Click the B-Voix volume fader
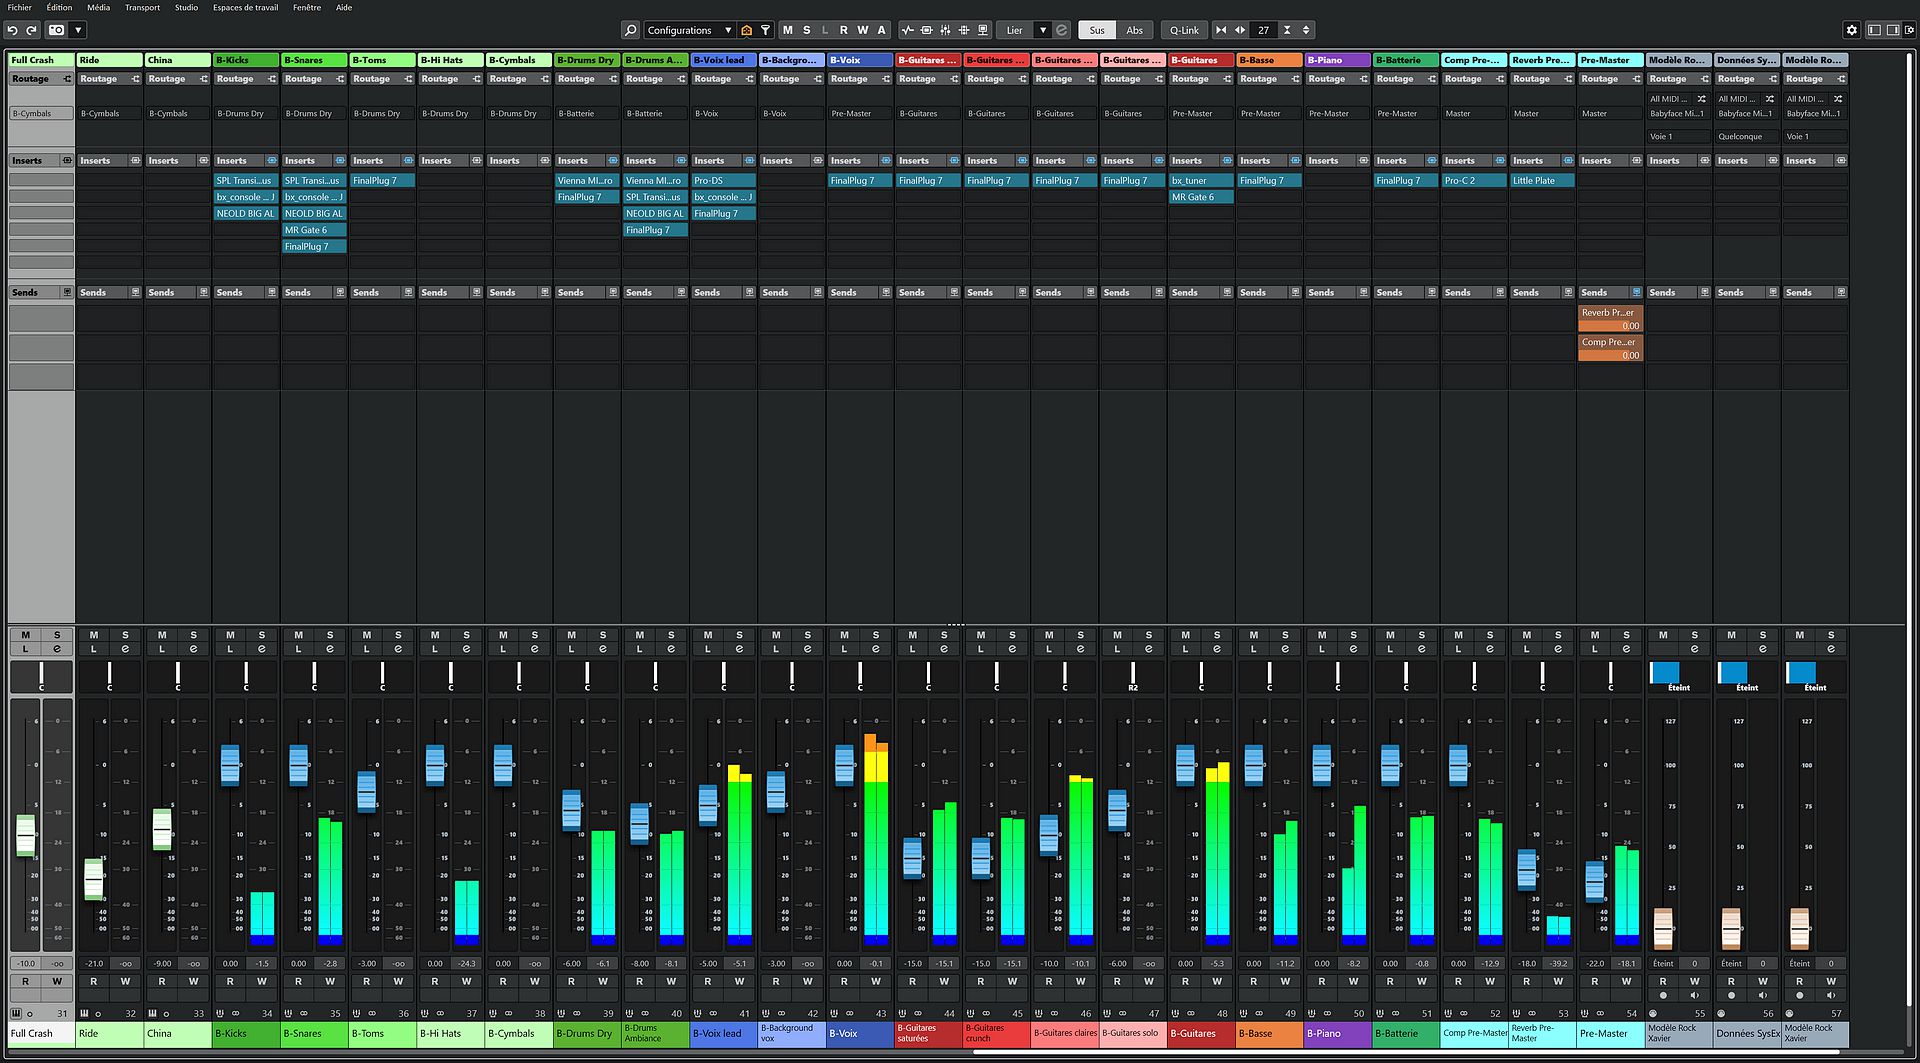Viewport: 1920px width, 1063px height. (x=845, y=765)
